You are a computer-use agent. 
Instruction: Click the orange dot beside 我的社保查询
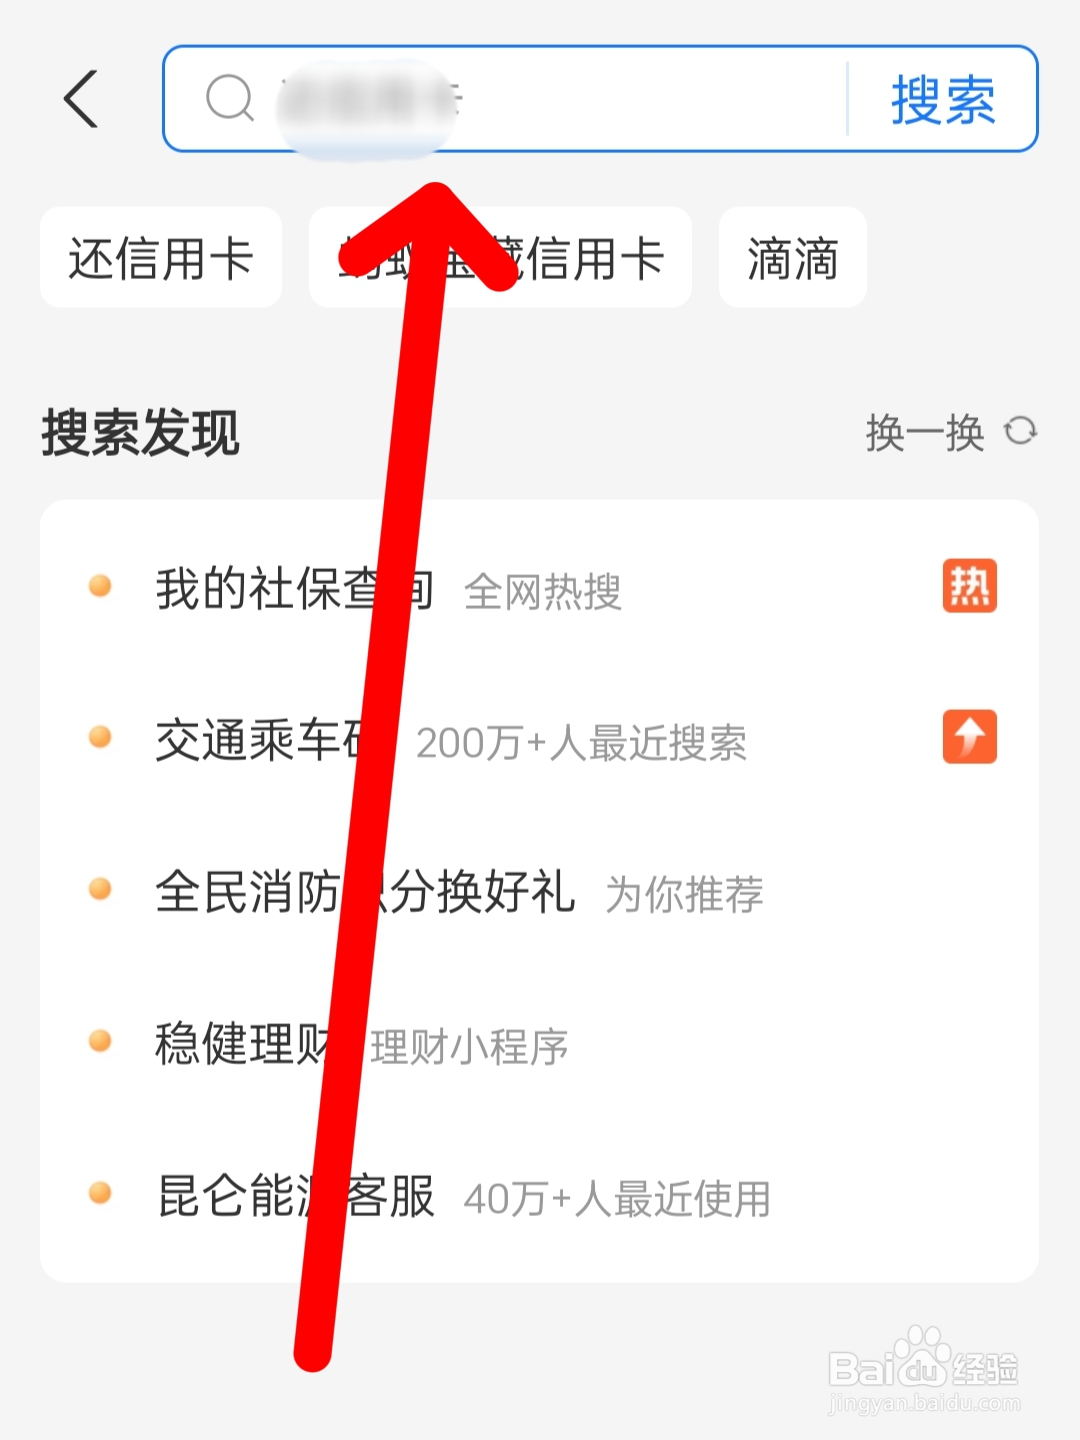[100, 586]
